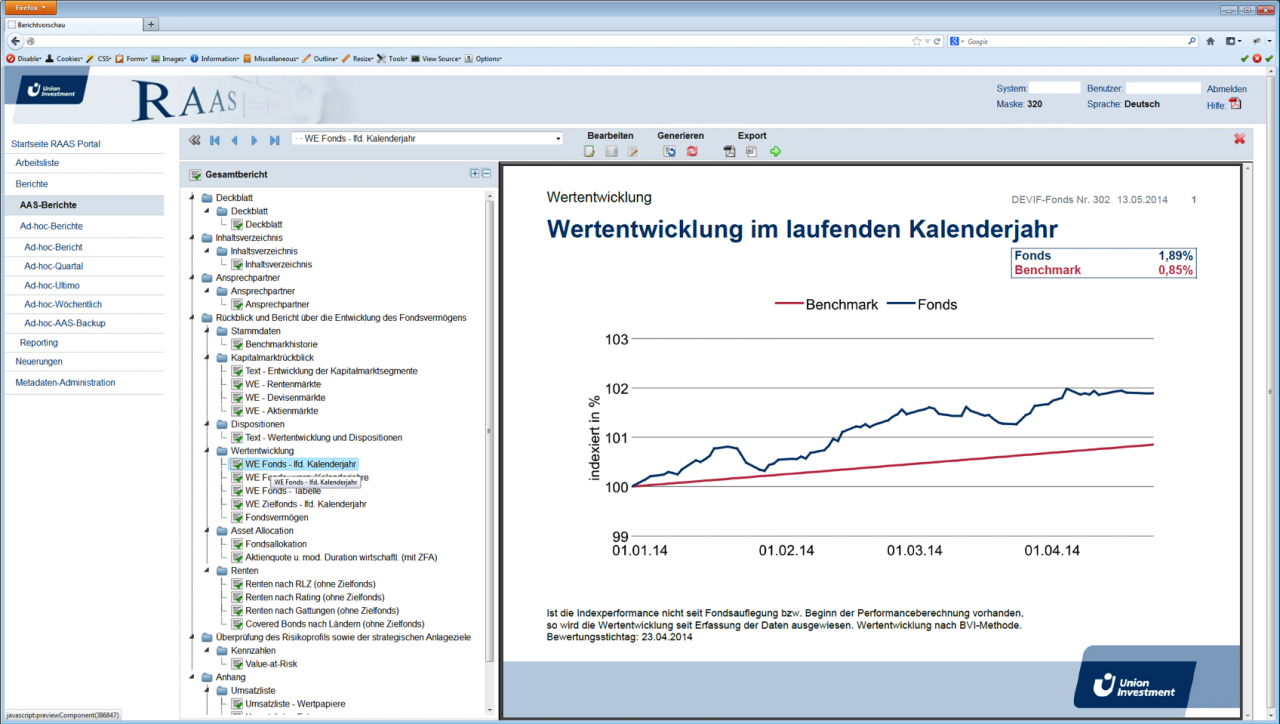
Task: Select the Berichtvorschau browser tab
Action: point(72,23)
